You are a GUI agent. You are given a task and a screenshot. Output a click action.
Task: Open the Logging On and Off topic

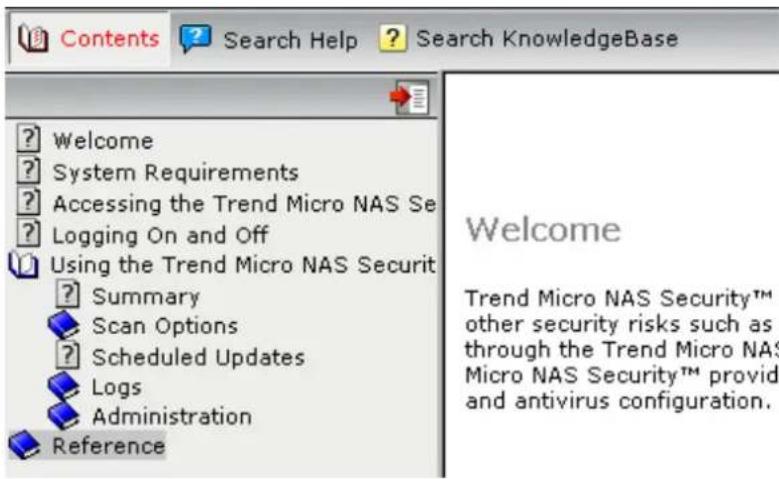tap(160, 236)
